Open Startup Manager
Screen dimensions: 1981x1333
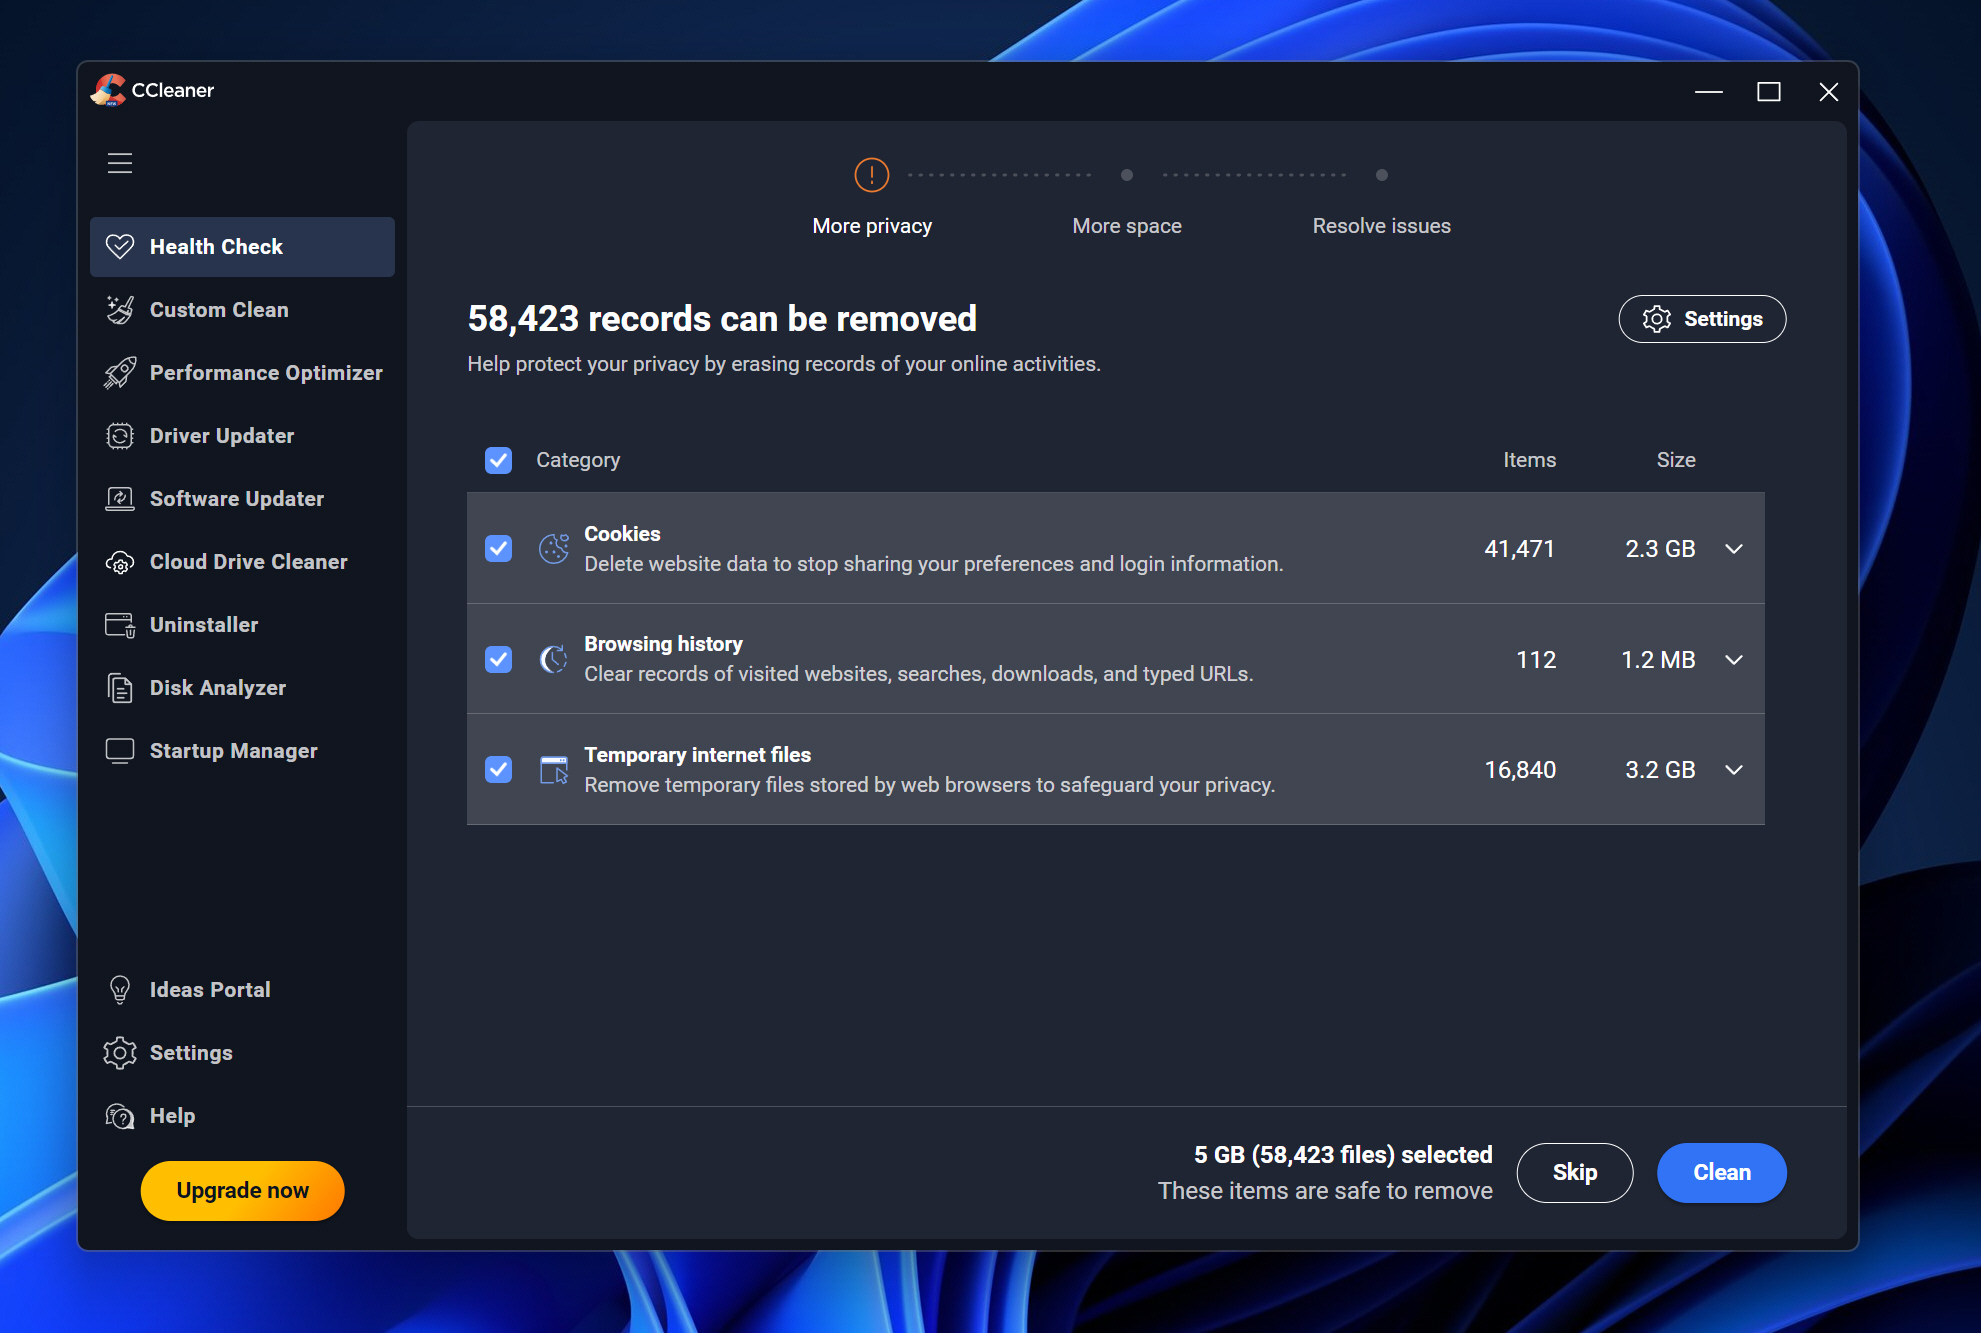(x=233, y=750)
